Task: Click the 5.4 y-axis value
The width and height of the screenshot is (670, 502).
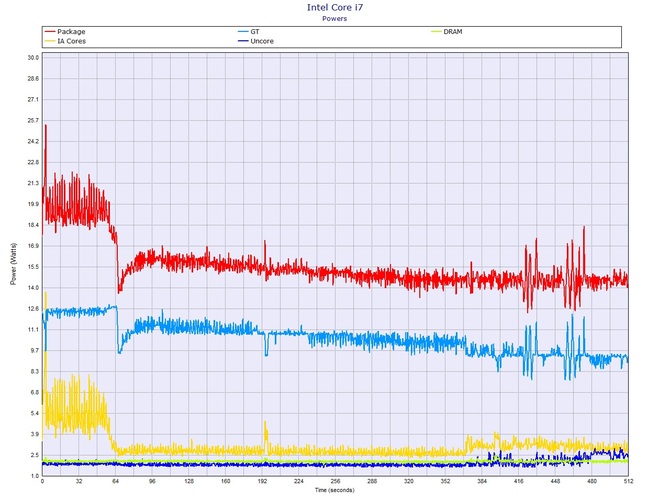Action: pyautogui.click(x=34, y=414)
